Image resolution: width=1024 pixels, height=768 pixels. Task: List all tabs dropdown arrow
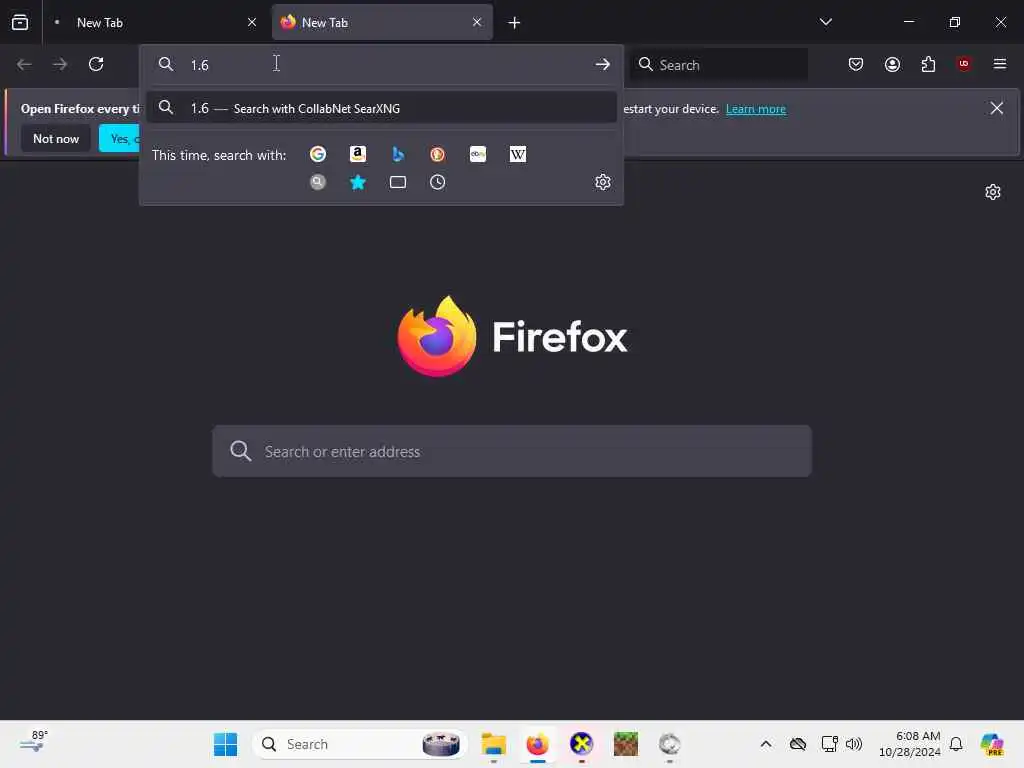(x=826, y=22)
